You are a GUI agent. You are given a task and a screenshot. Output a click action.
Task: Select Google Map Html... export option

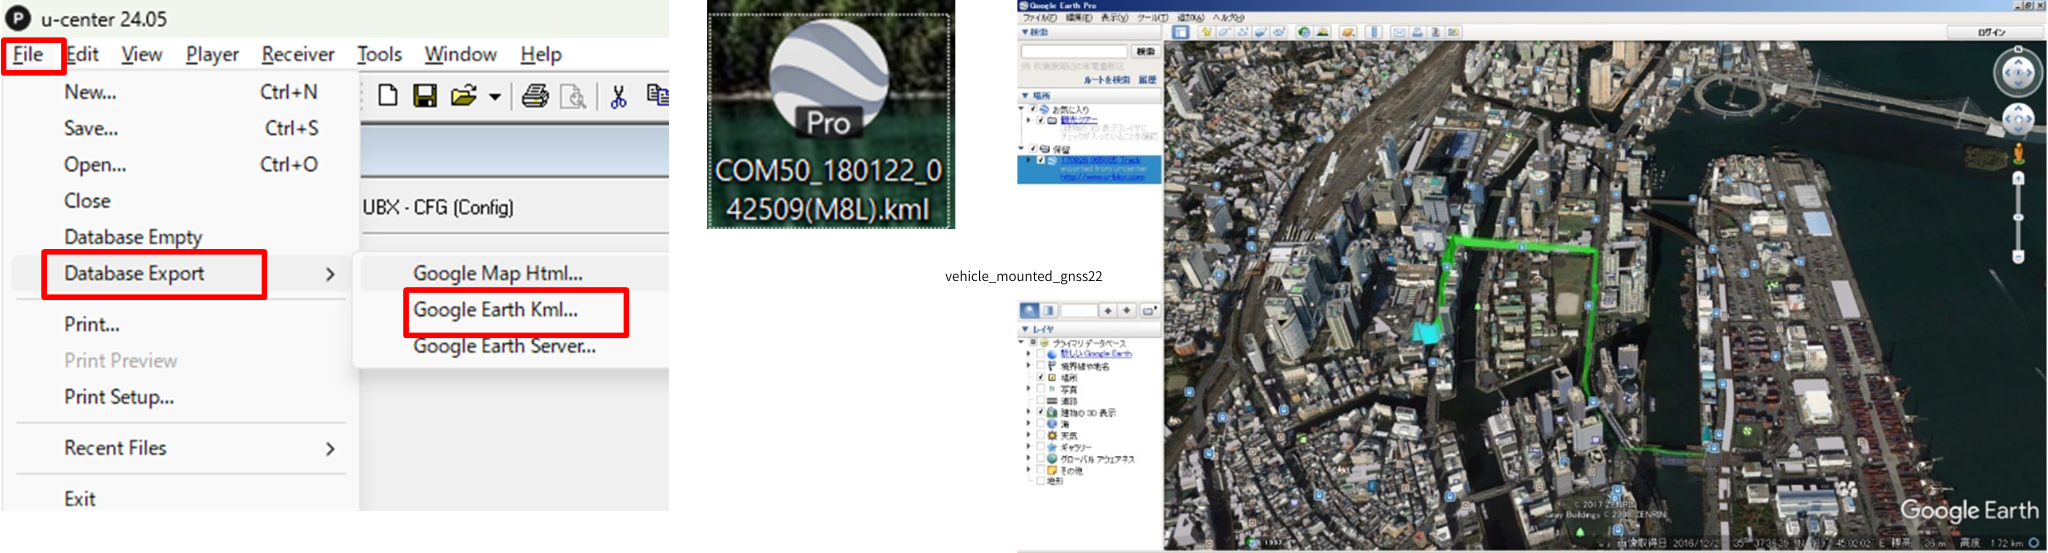click(x=498, y=273)
